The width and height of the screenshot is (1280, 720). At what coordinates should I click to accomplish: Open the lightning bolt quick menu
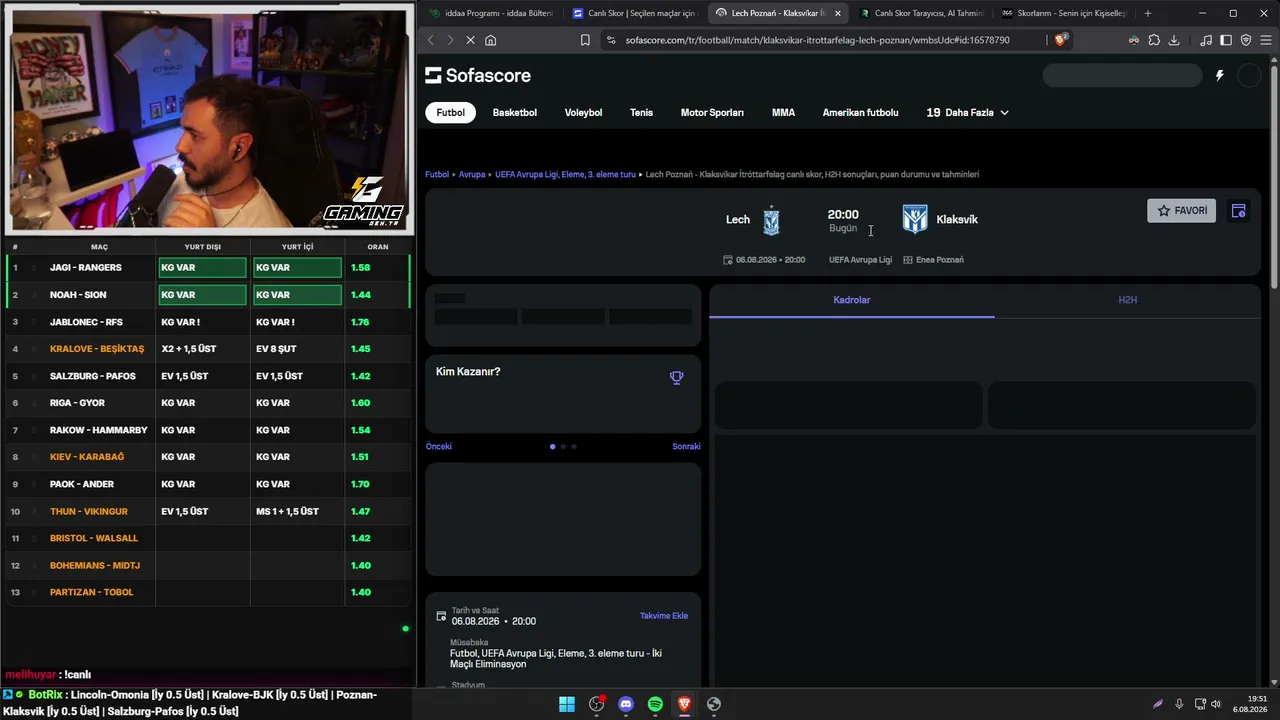(x=1219, y=75)
